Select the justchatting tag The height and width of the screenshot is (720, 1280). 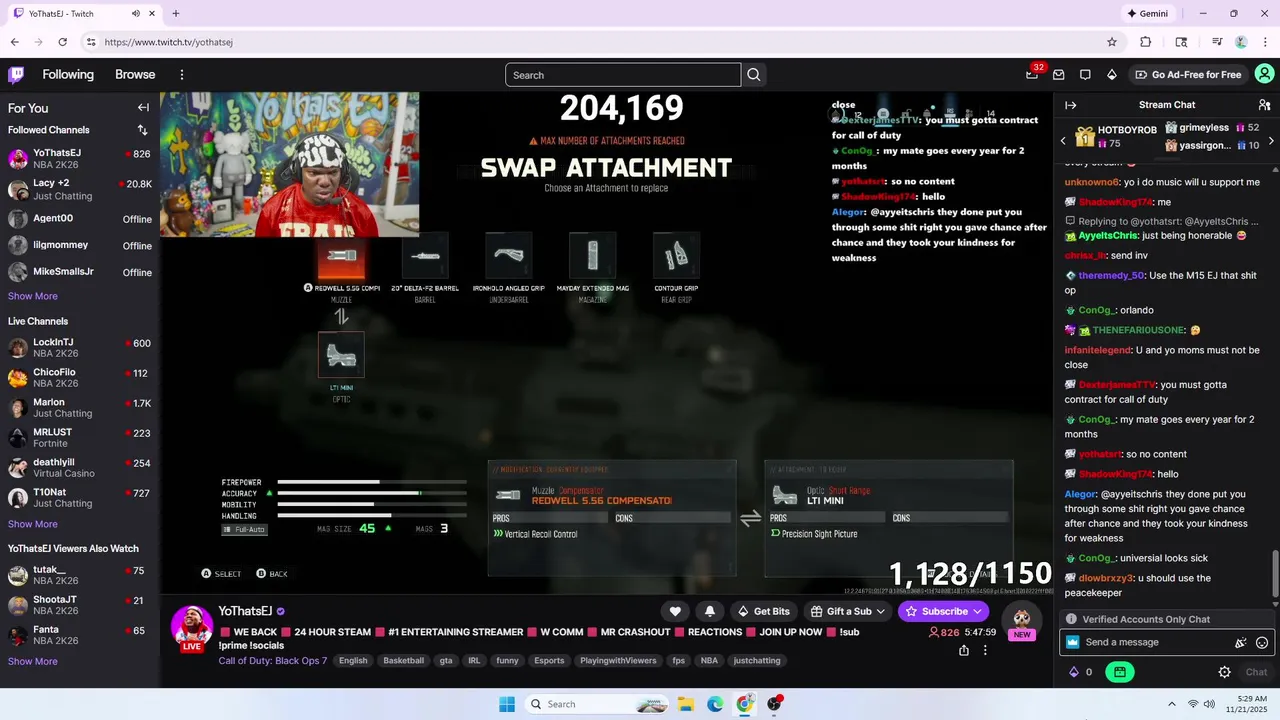coord(757,661)
